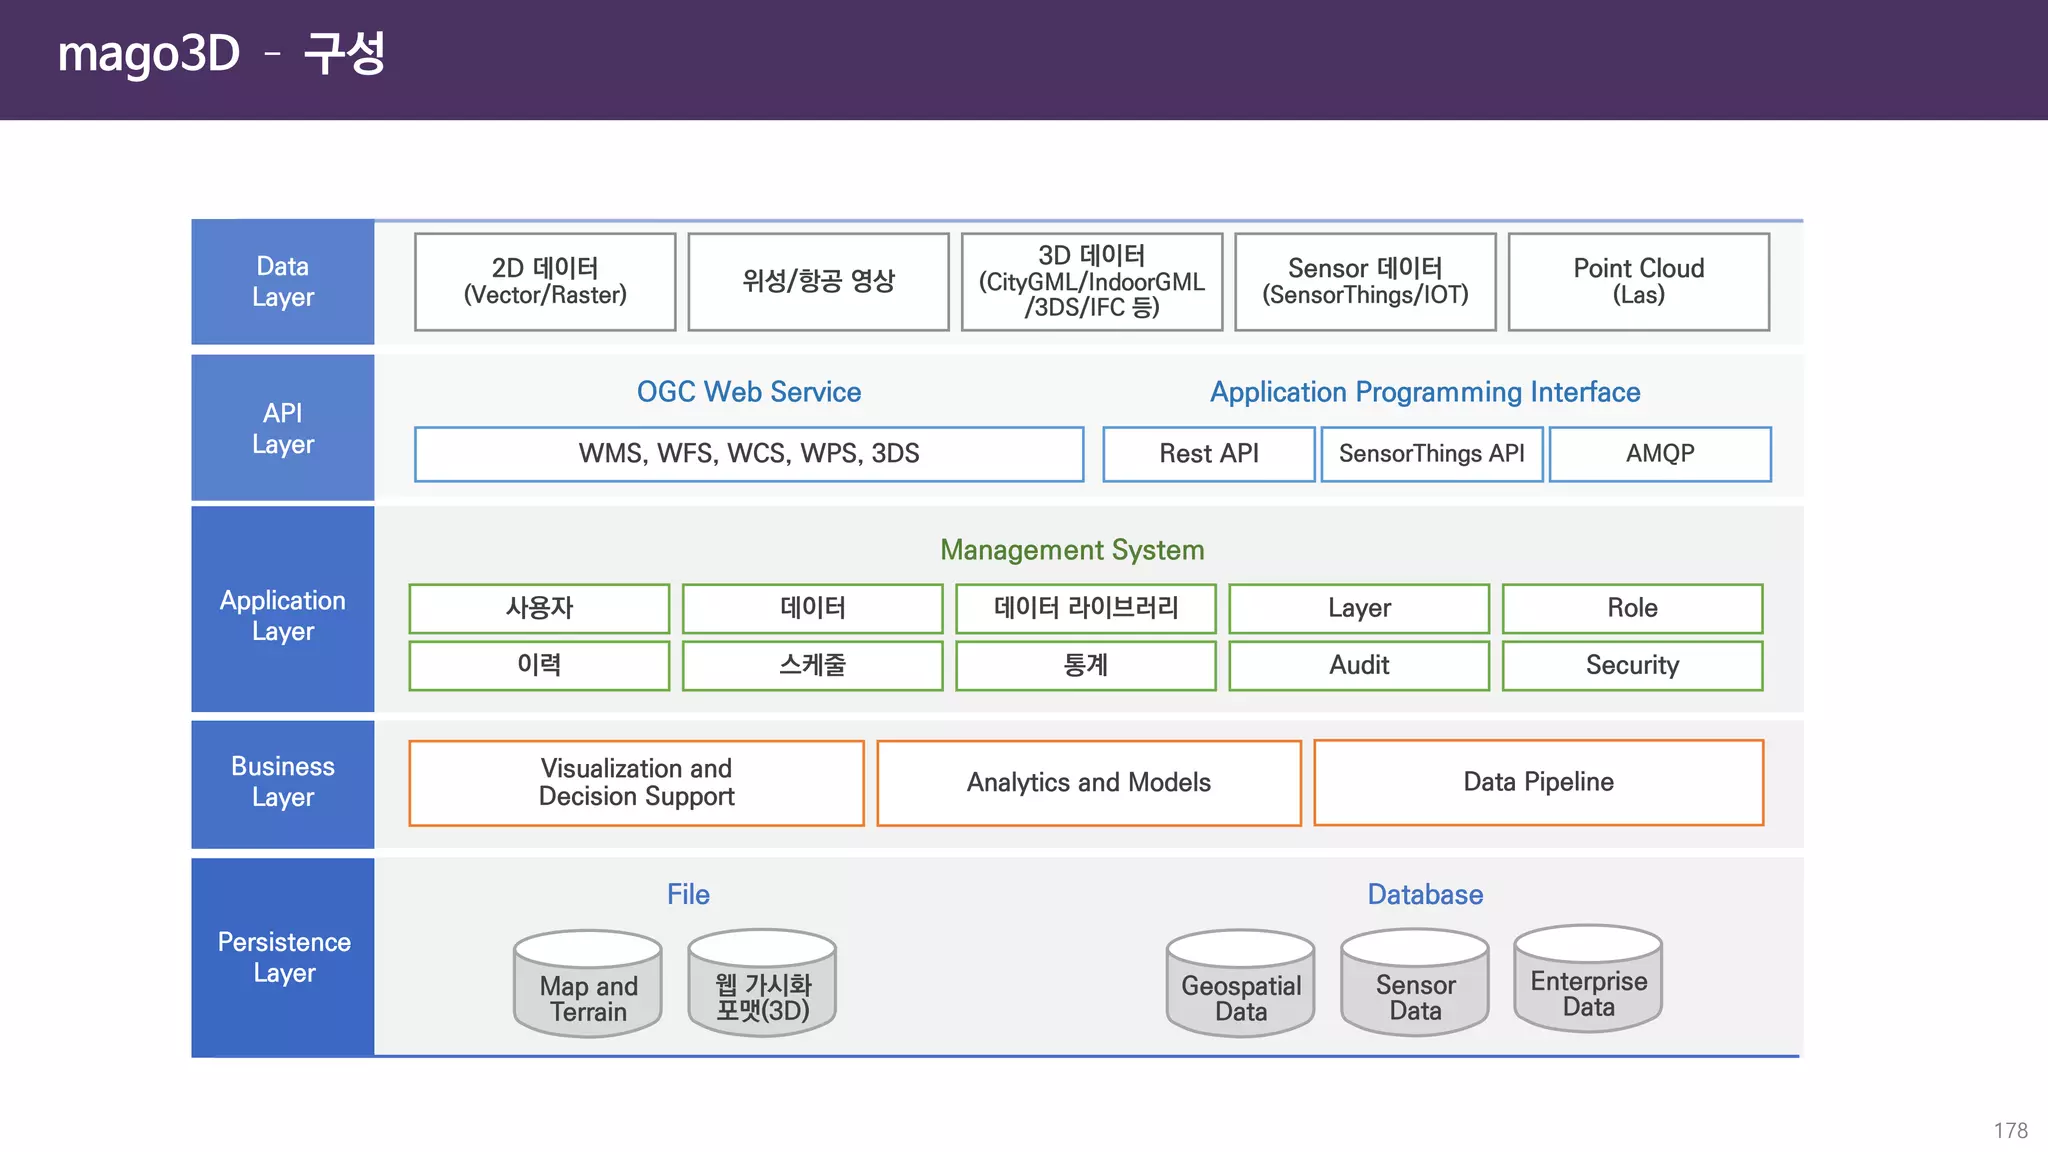Select the AMQP box
This screenshot has width=2048, height=1152.
pos(1660,454)
